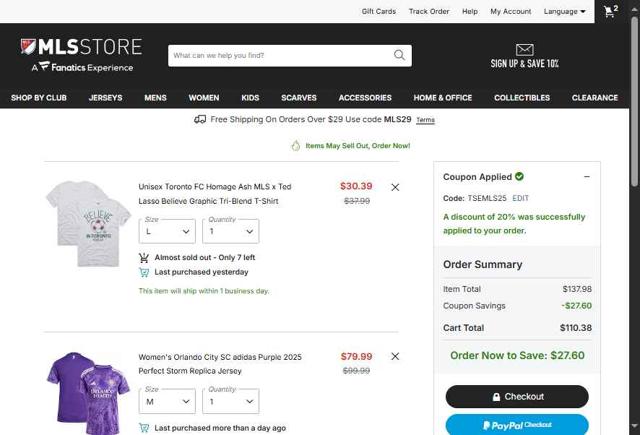Open the Kids menu
Screen dimensions: 640x435
click(250, 98)
